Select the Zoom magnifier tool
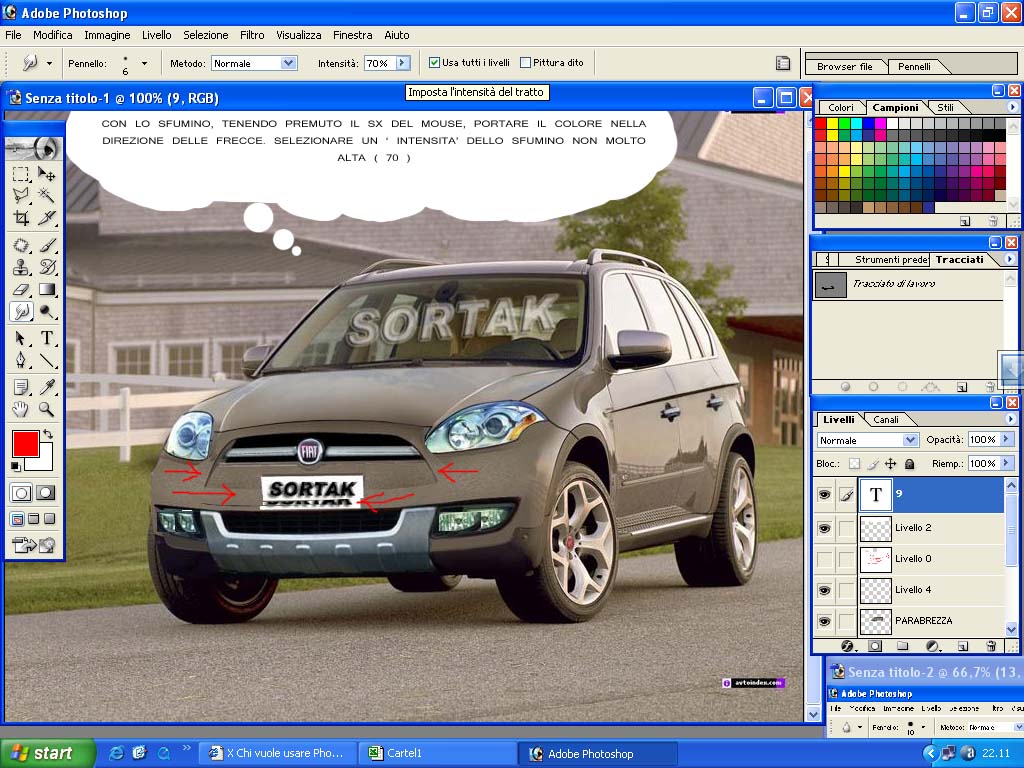This screenshot has width=1024, height=768. pyautogui.click(x=46, y=409)
